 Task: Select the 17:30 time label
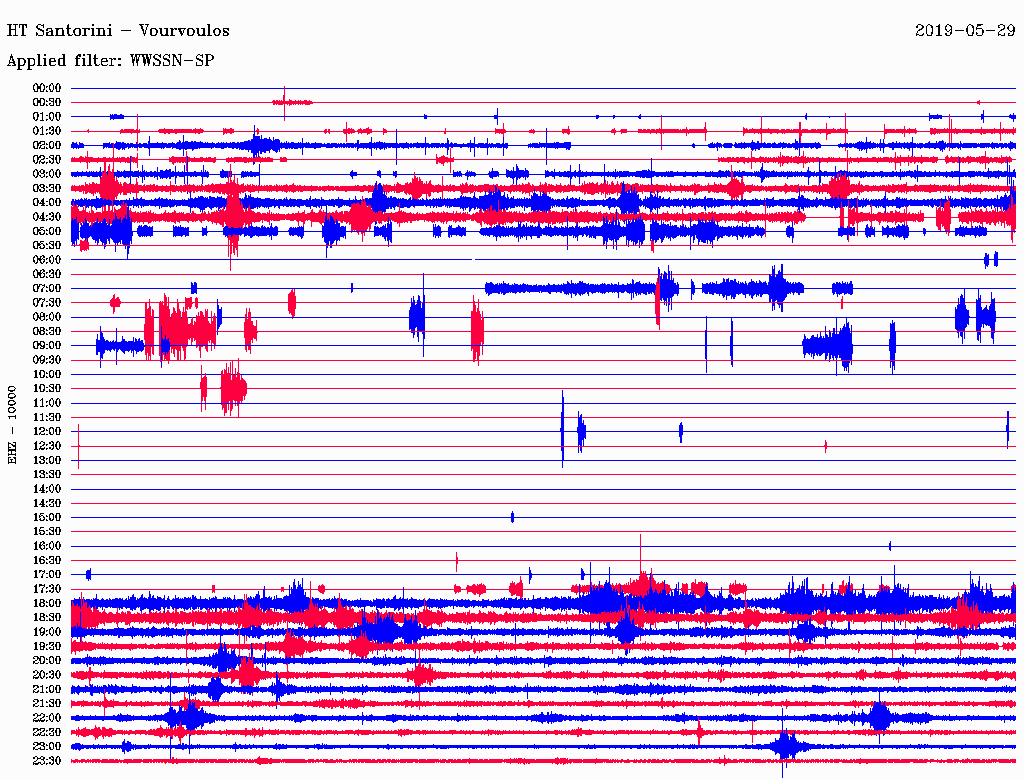click(x=47, y=589)
